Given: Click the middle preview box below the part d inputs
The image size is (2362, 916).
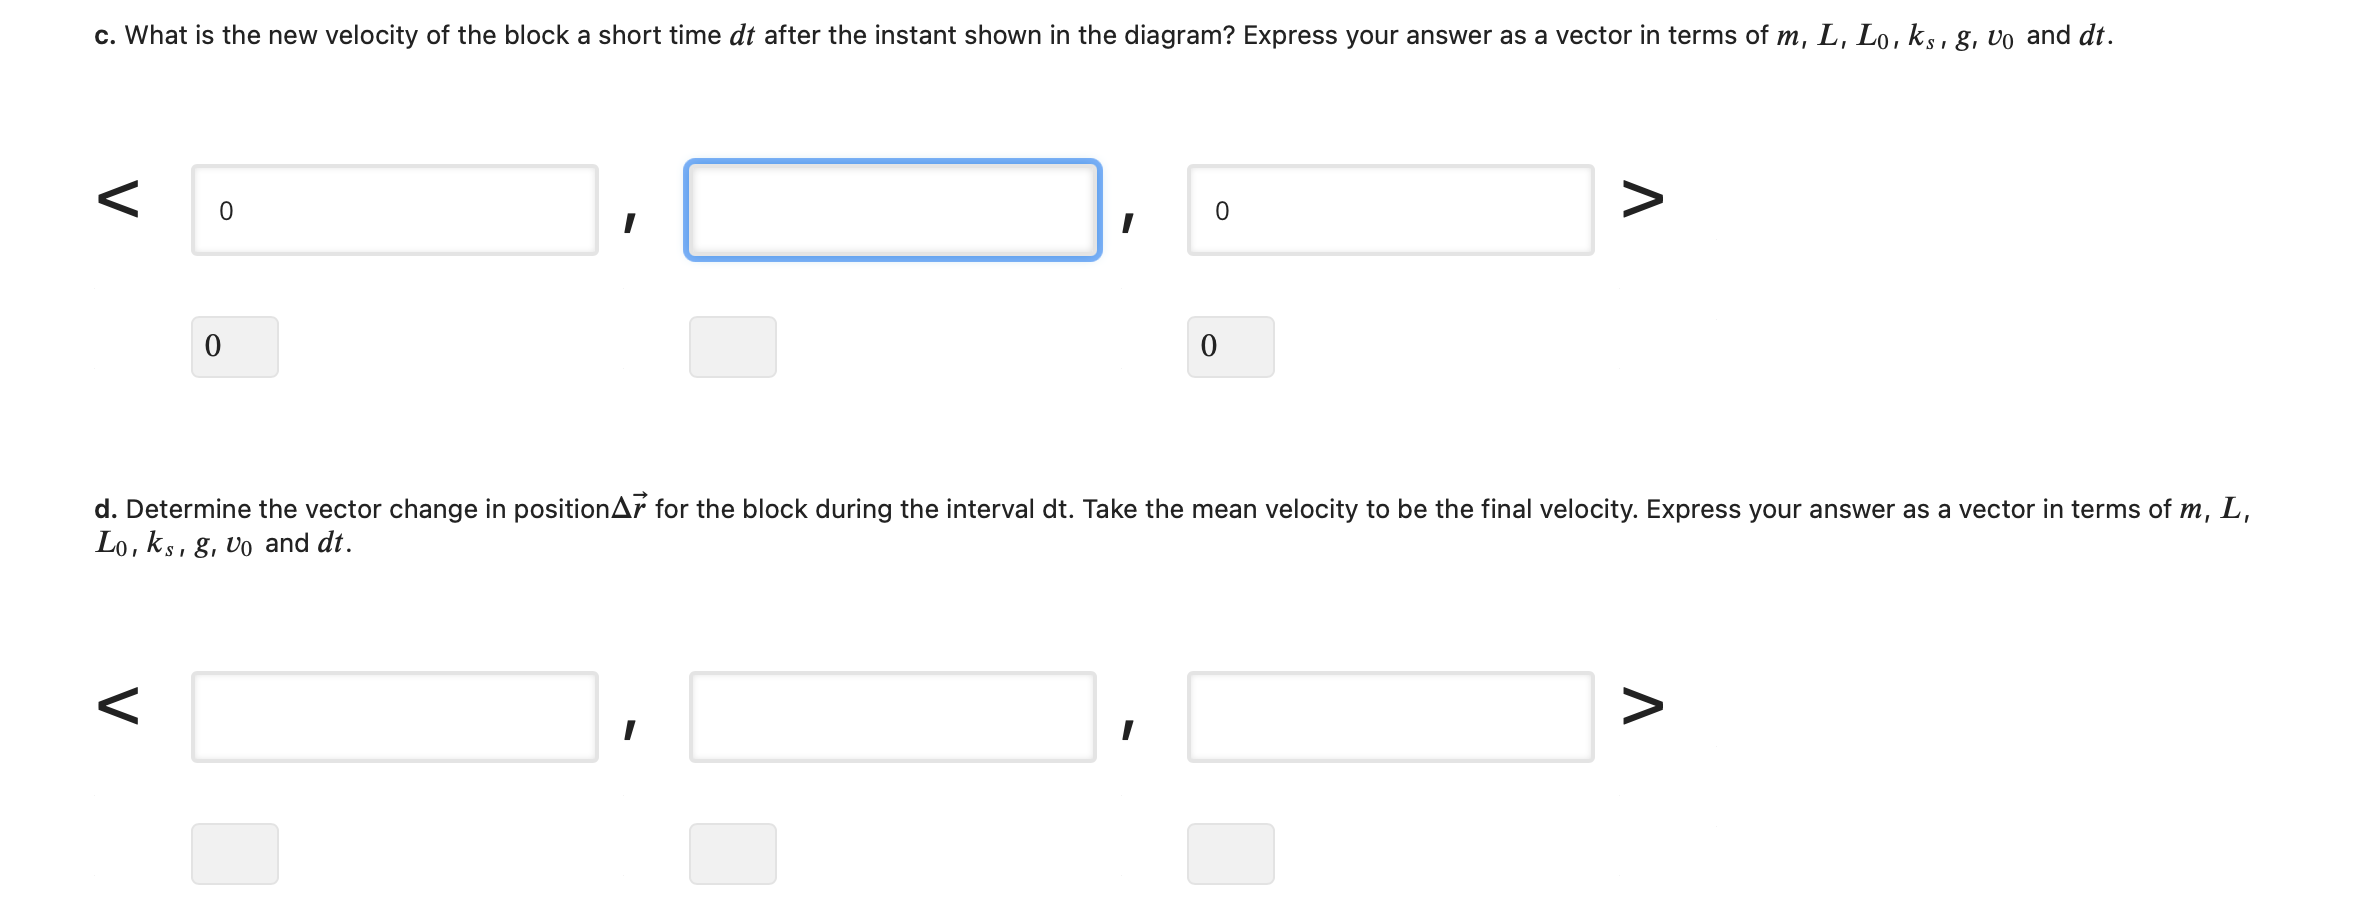Looking at the screenshot, I should tap(732, 852).
